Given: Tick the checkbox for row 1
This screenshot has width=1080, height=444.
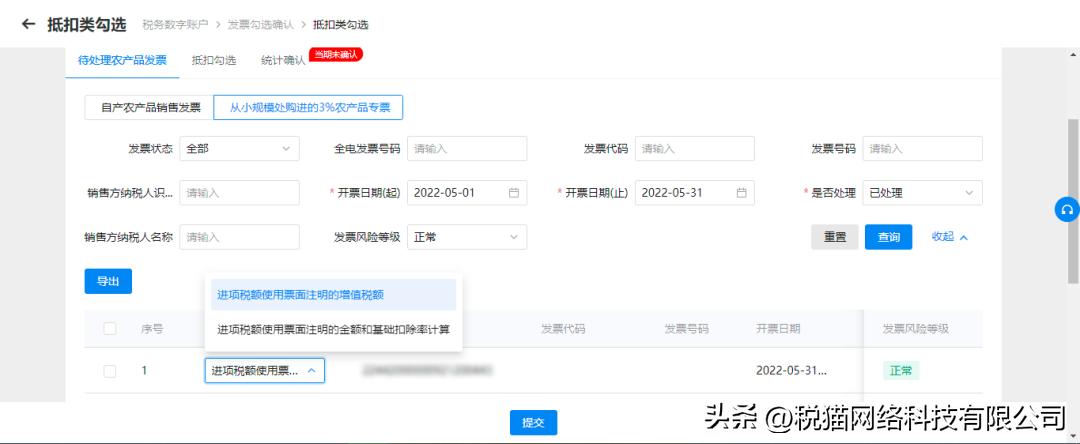Looking at the screenshot, I should [110, 371].
